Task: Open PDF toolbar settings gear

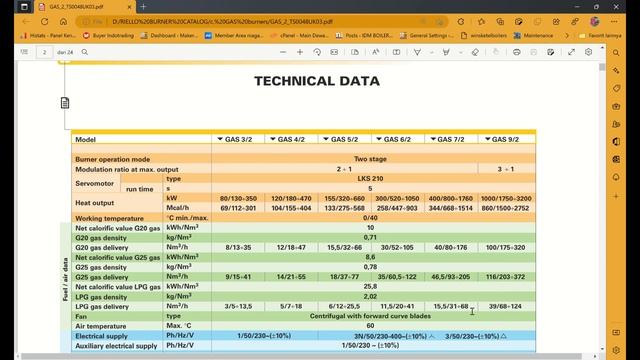Action: (x=588, y=52)
